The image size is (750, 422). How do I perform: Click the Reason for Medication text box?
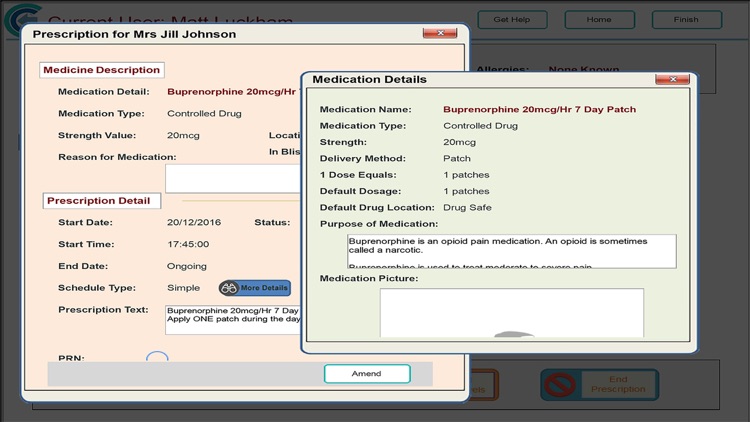tap(233, 178)
